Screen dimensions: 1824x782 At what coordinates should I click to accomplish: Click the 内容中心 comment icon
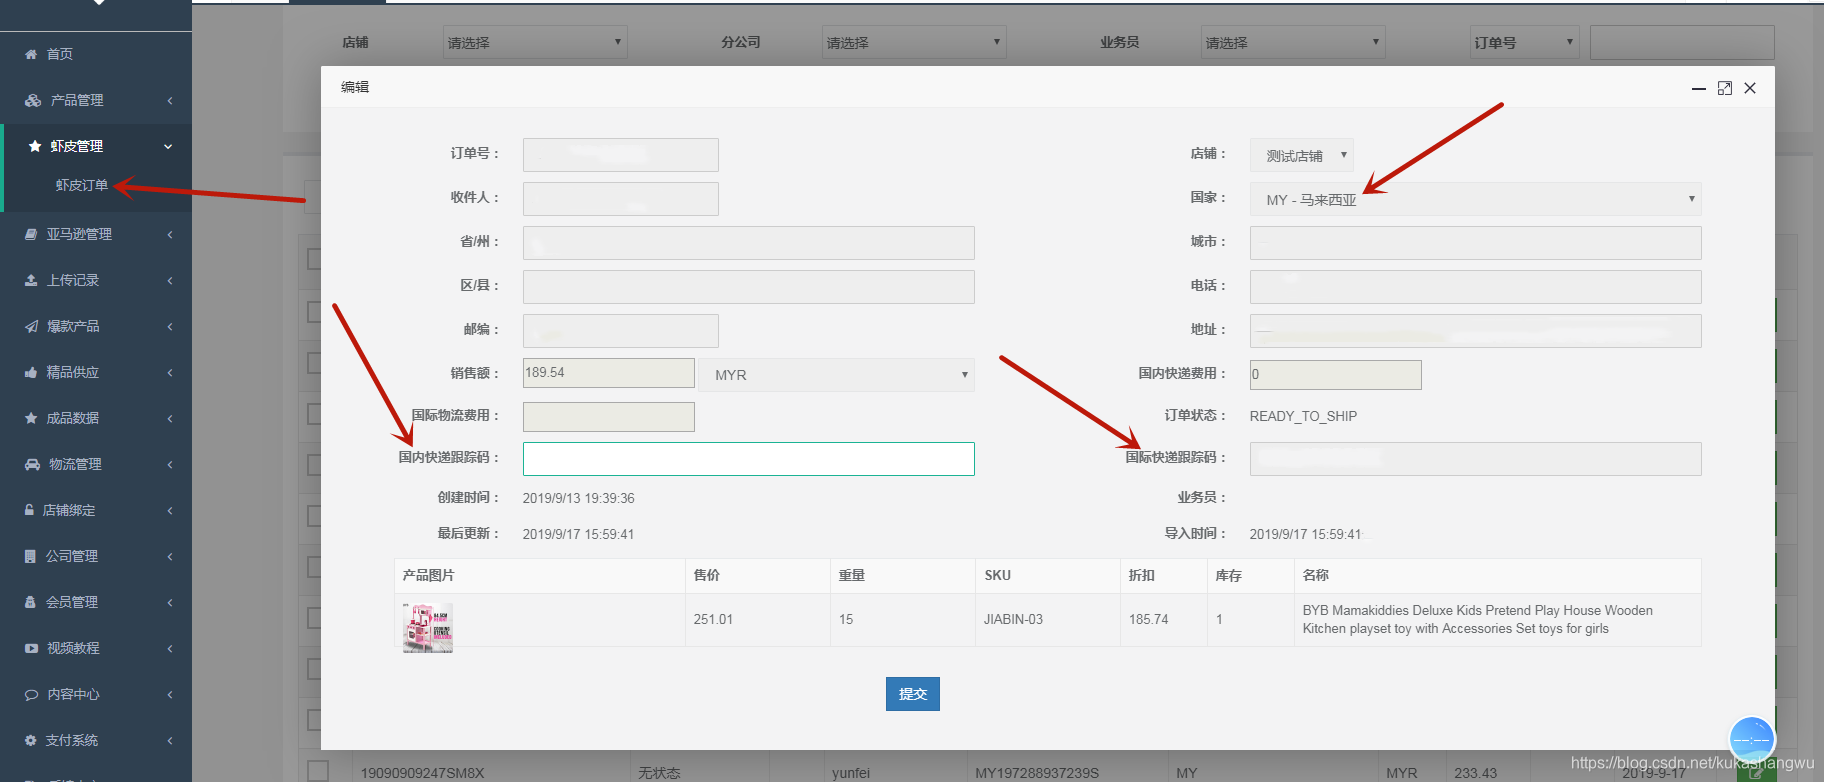31,694
